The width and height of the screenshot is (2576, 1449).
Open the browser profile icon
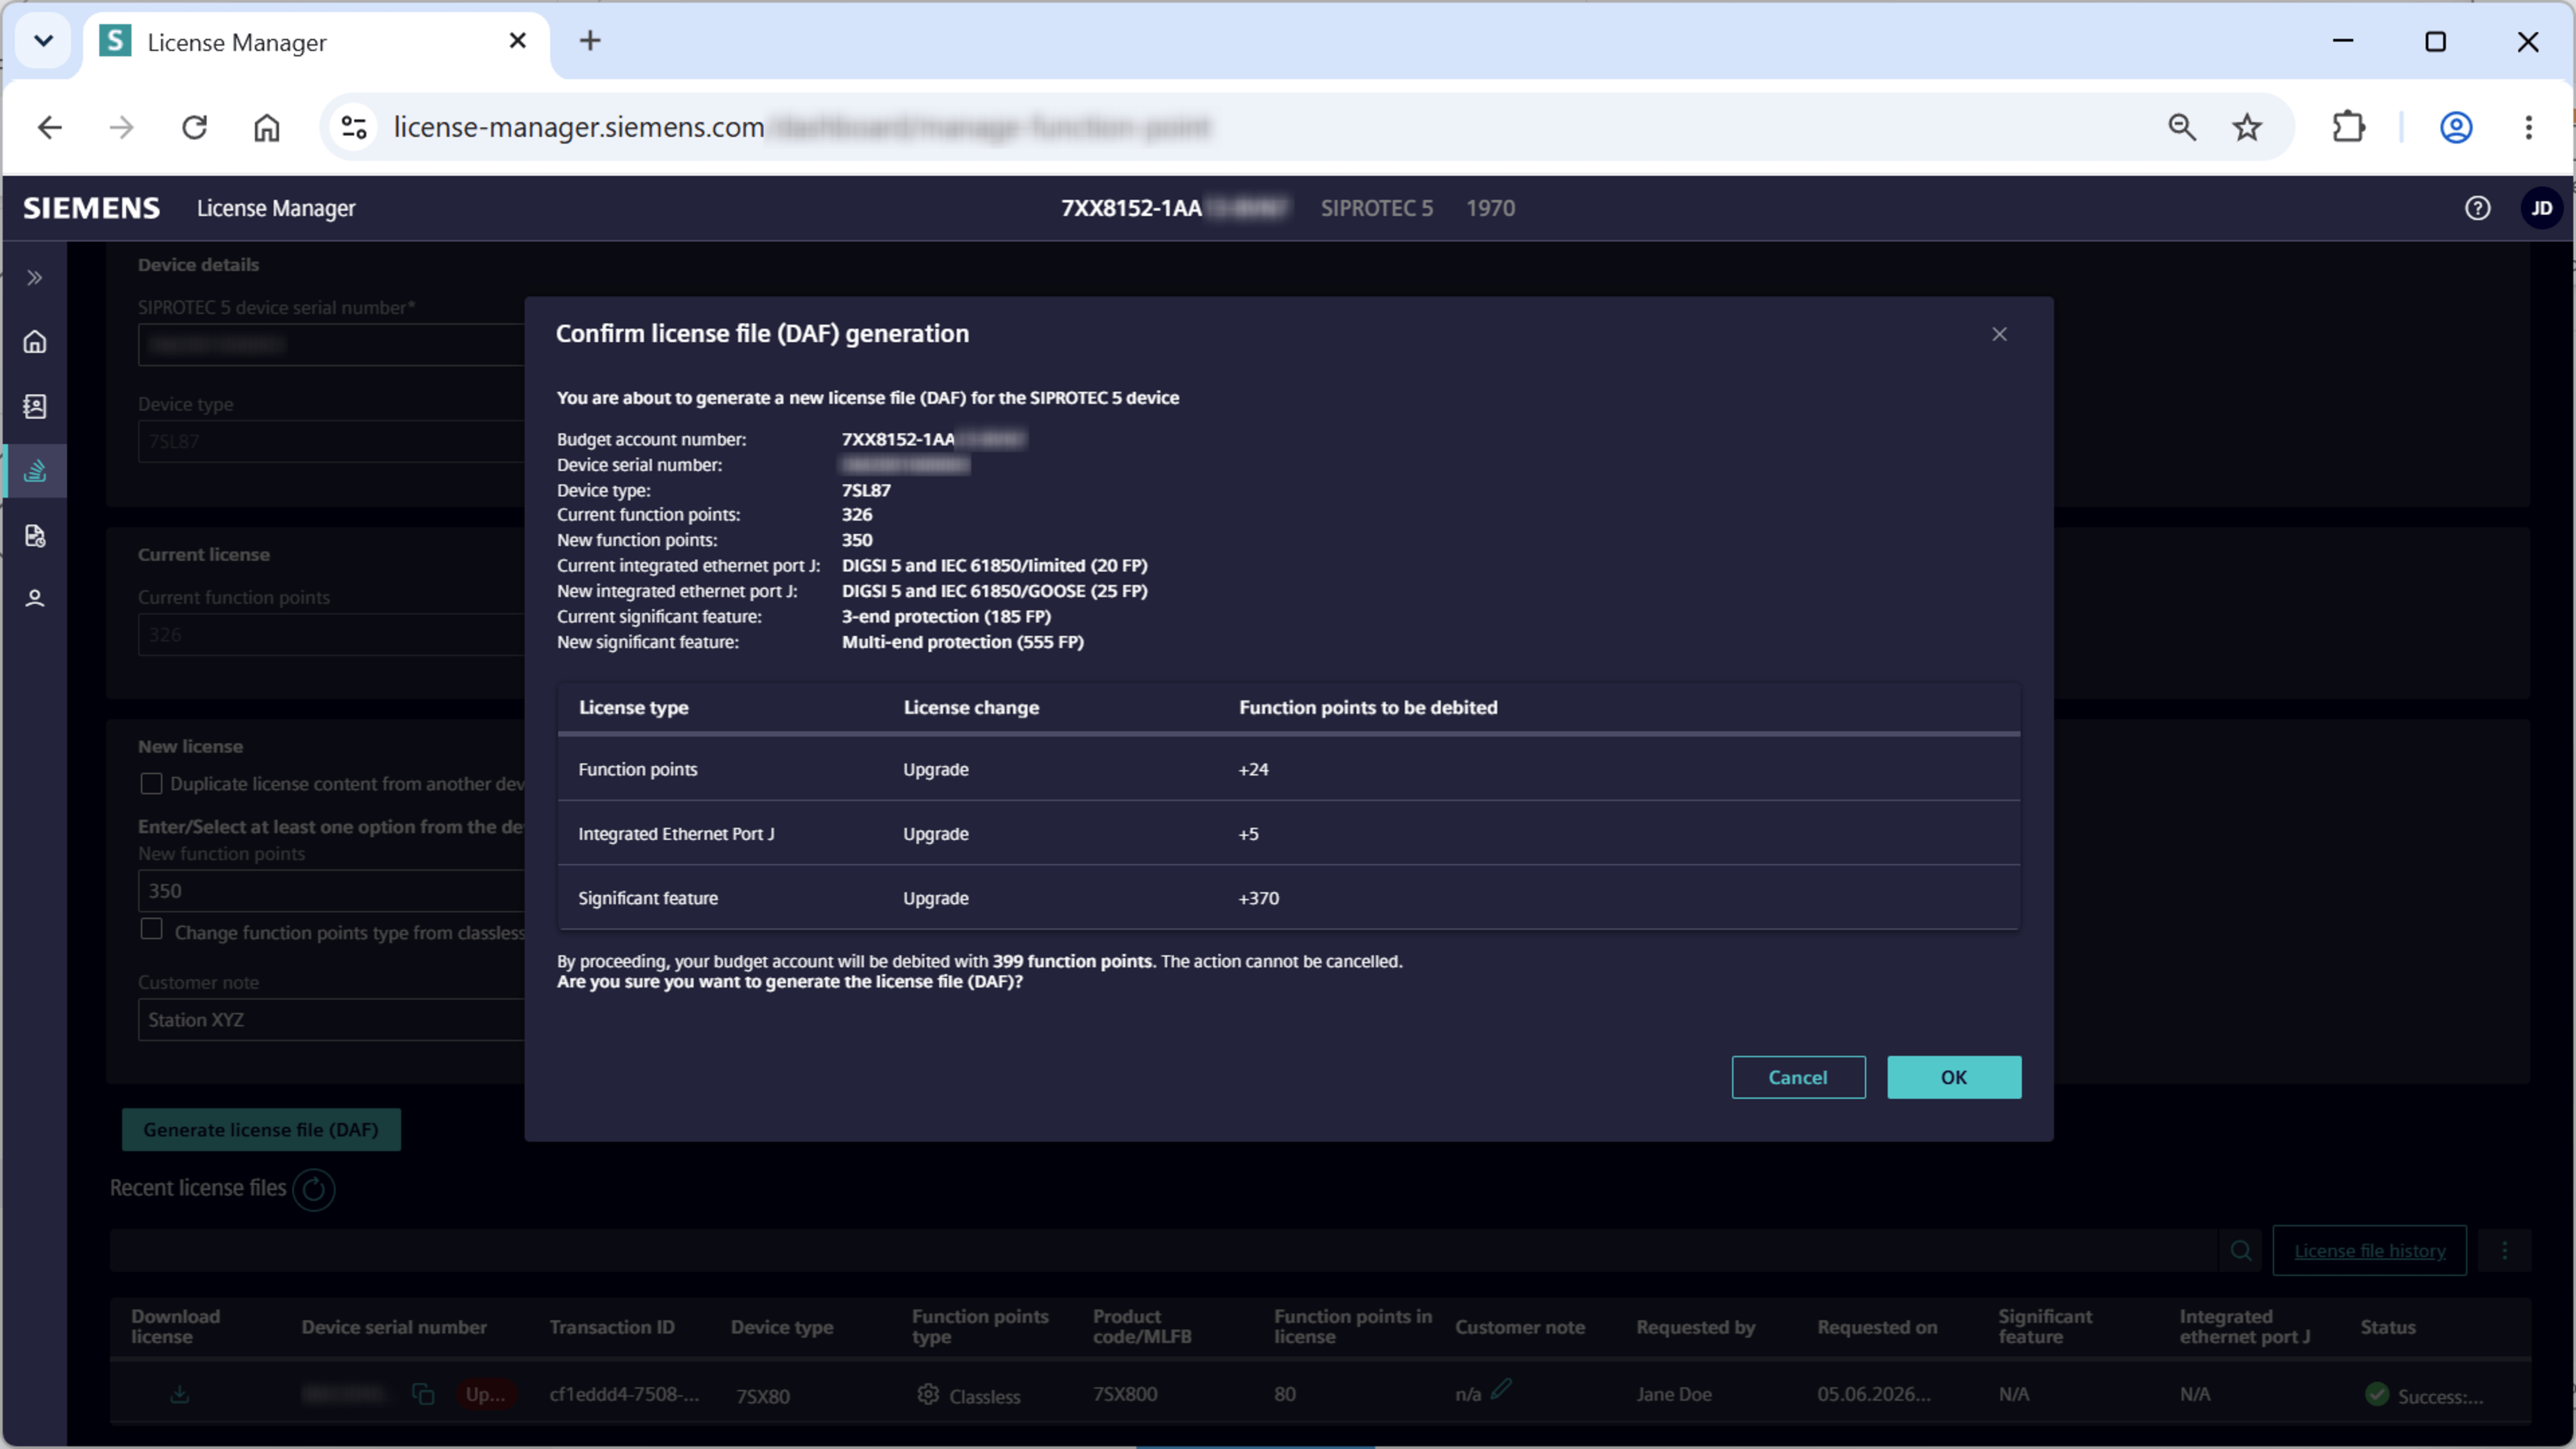click(x=2455, y=127)
